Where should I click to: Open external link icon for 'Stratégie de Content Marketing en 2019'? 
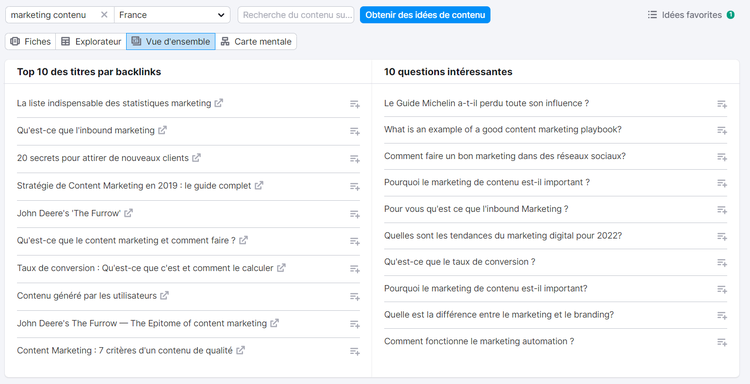(259, 186)
